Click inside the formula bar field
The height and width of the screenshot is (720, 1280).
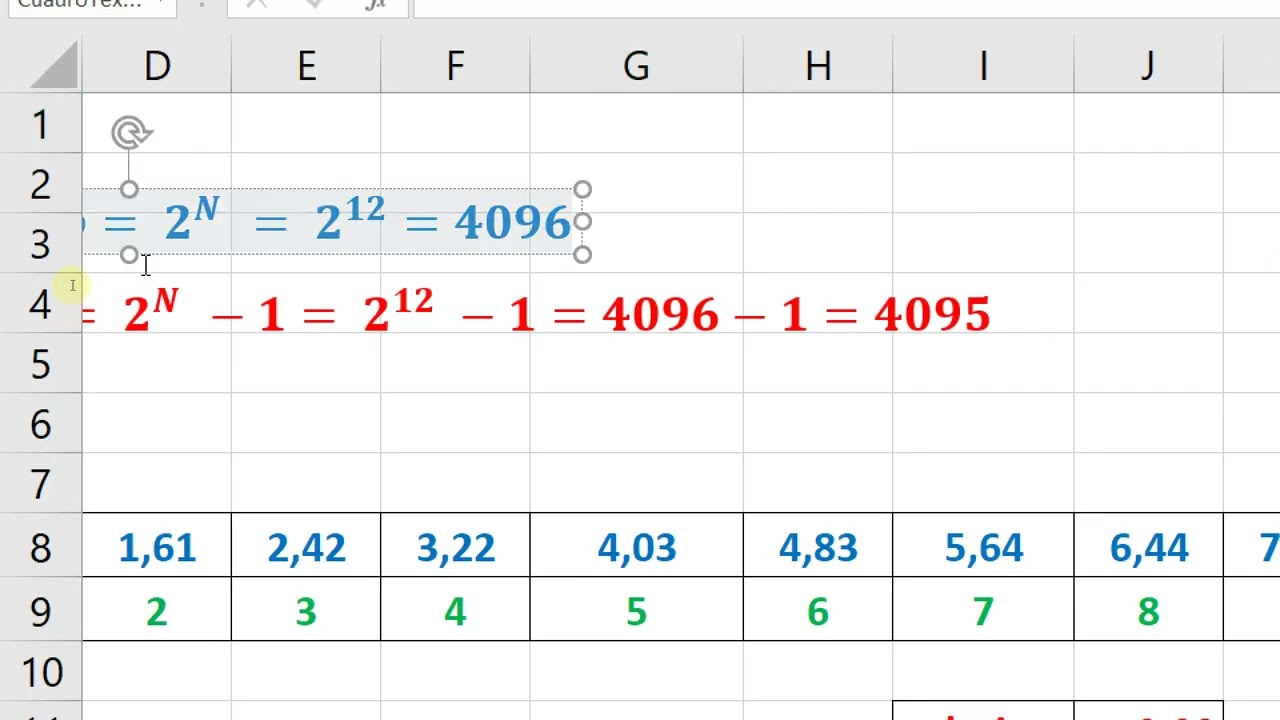846,6
